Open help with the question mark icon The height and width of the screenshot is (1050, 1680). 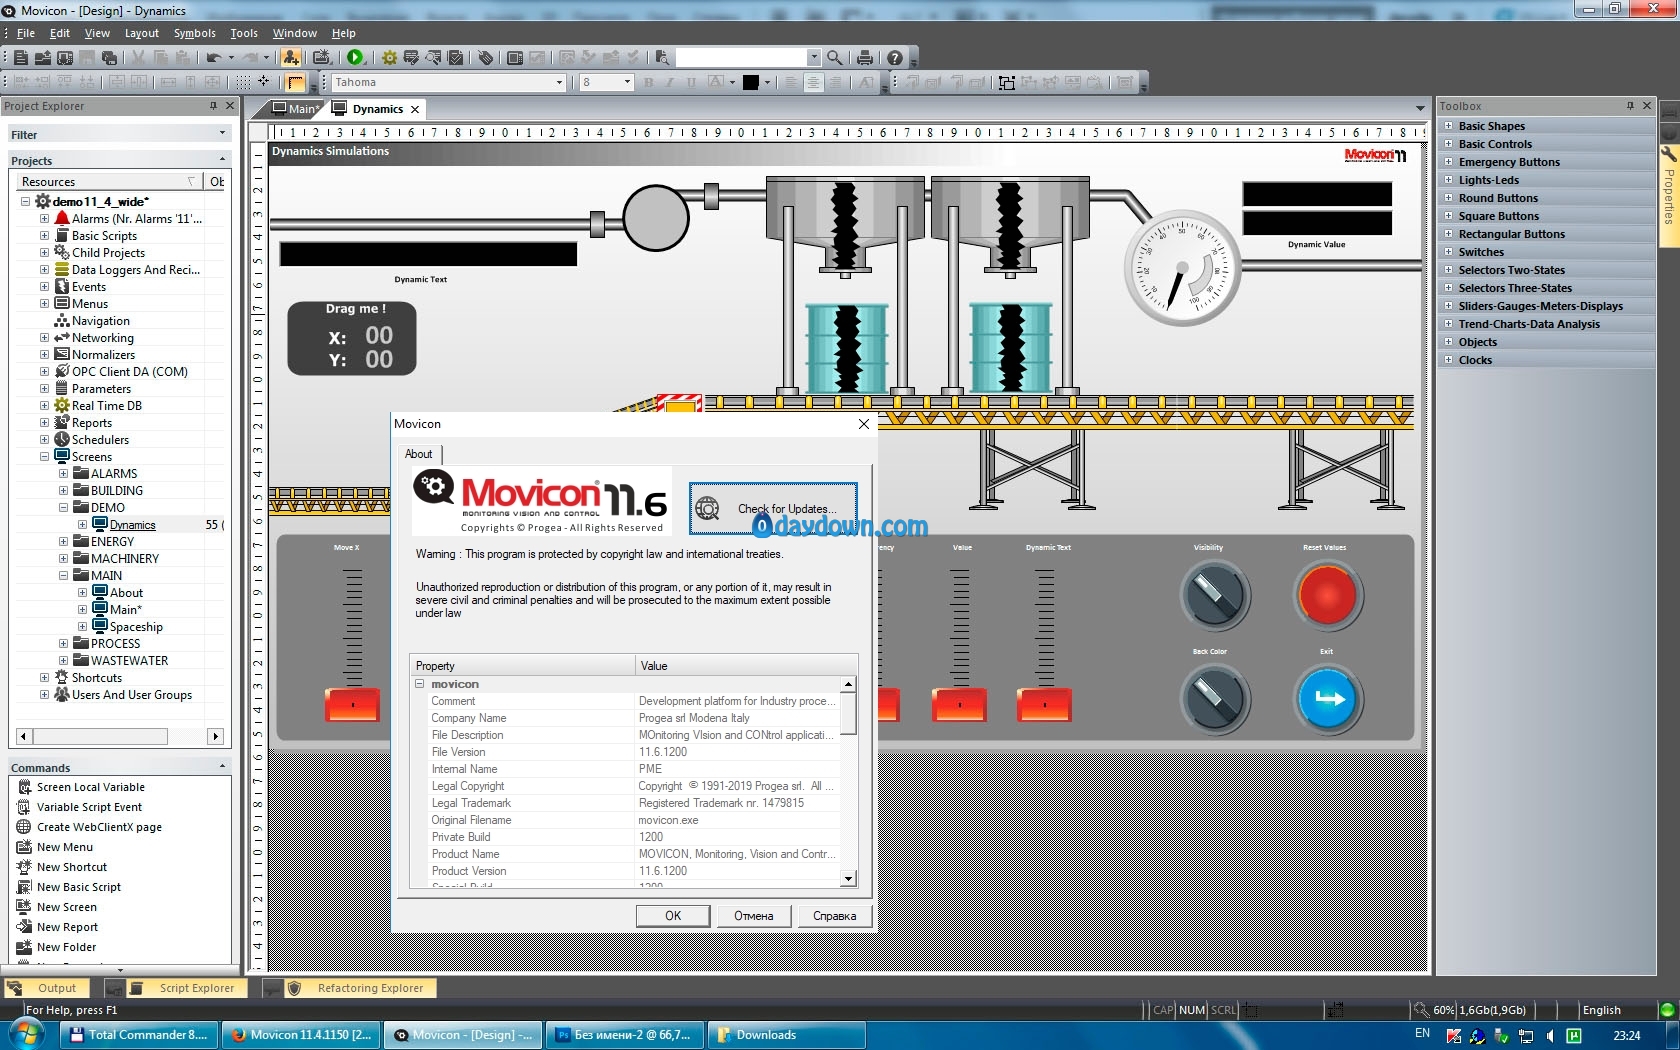tap(895, 58)
